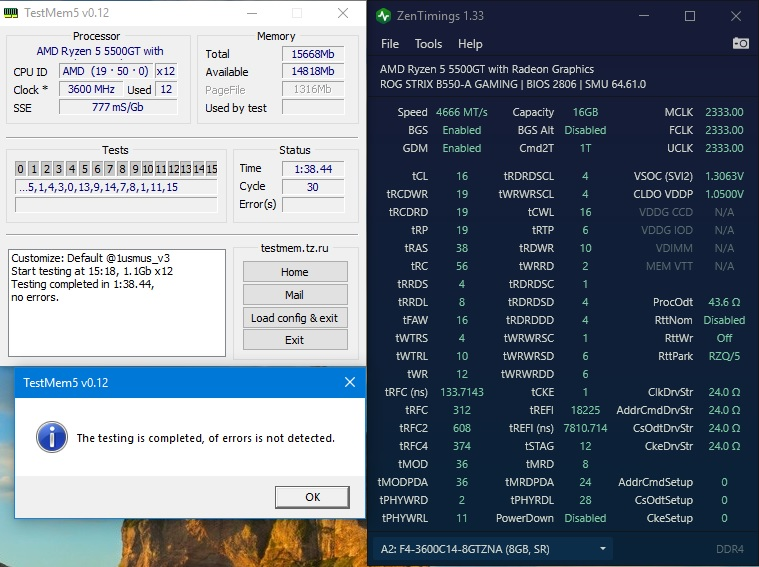Click Load config & exit button
This screenshot has height=567, width=759.
(295, 318)
